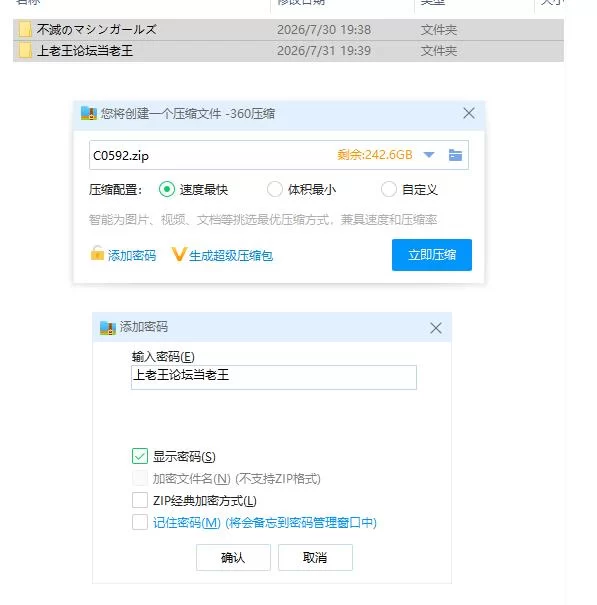Confirm the password with 确认
The height and width of the screenshot is (605, 597).
coord(233,557)
